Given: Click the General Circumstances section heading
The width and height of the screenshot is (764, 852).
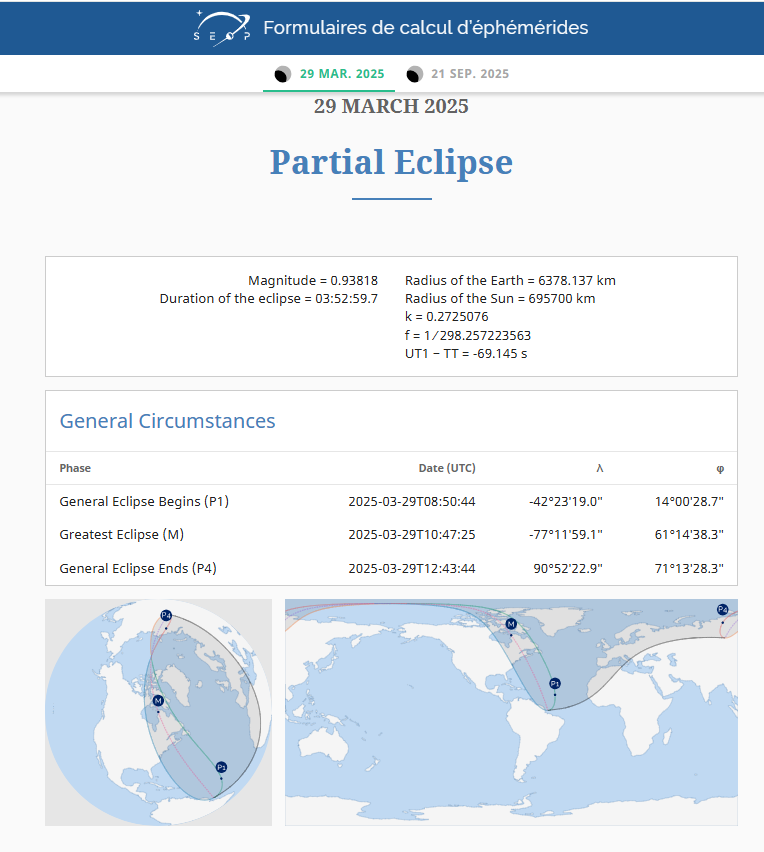Looking at the screenshot, I should pyautogui.click(x=167, y=421).
